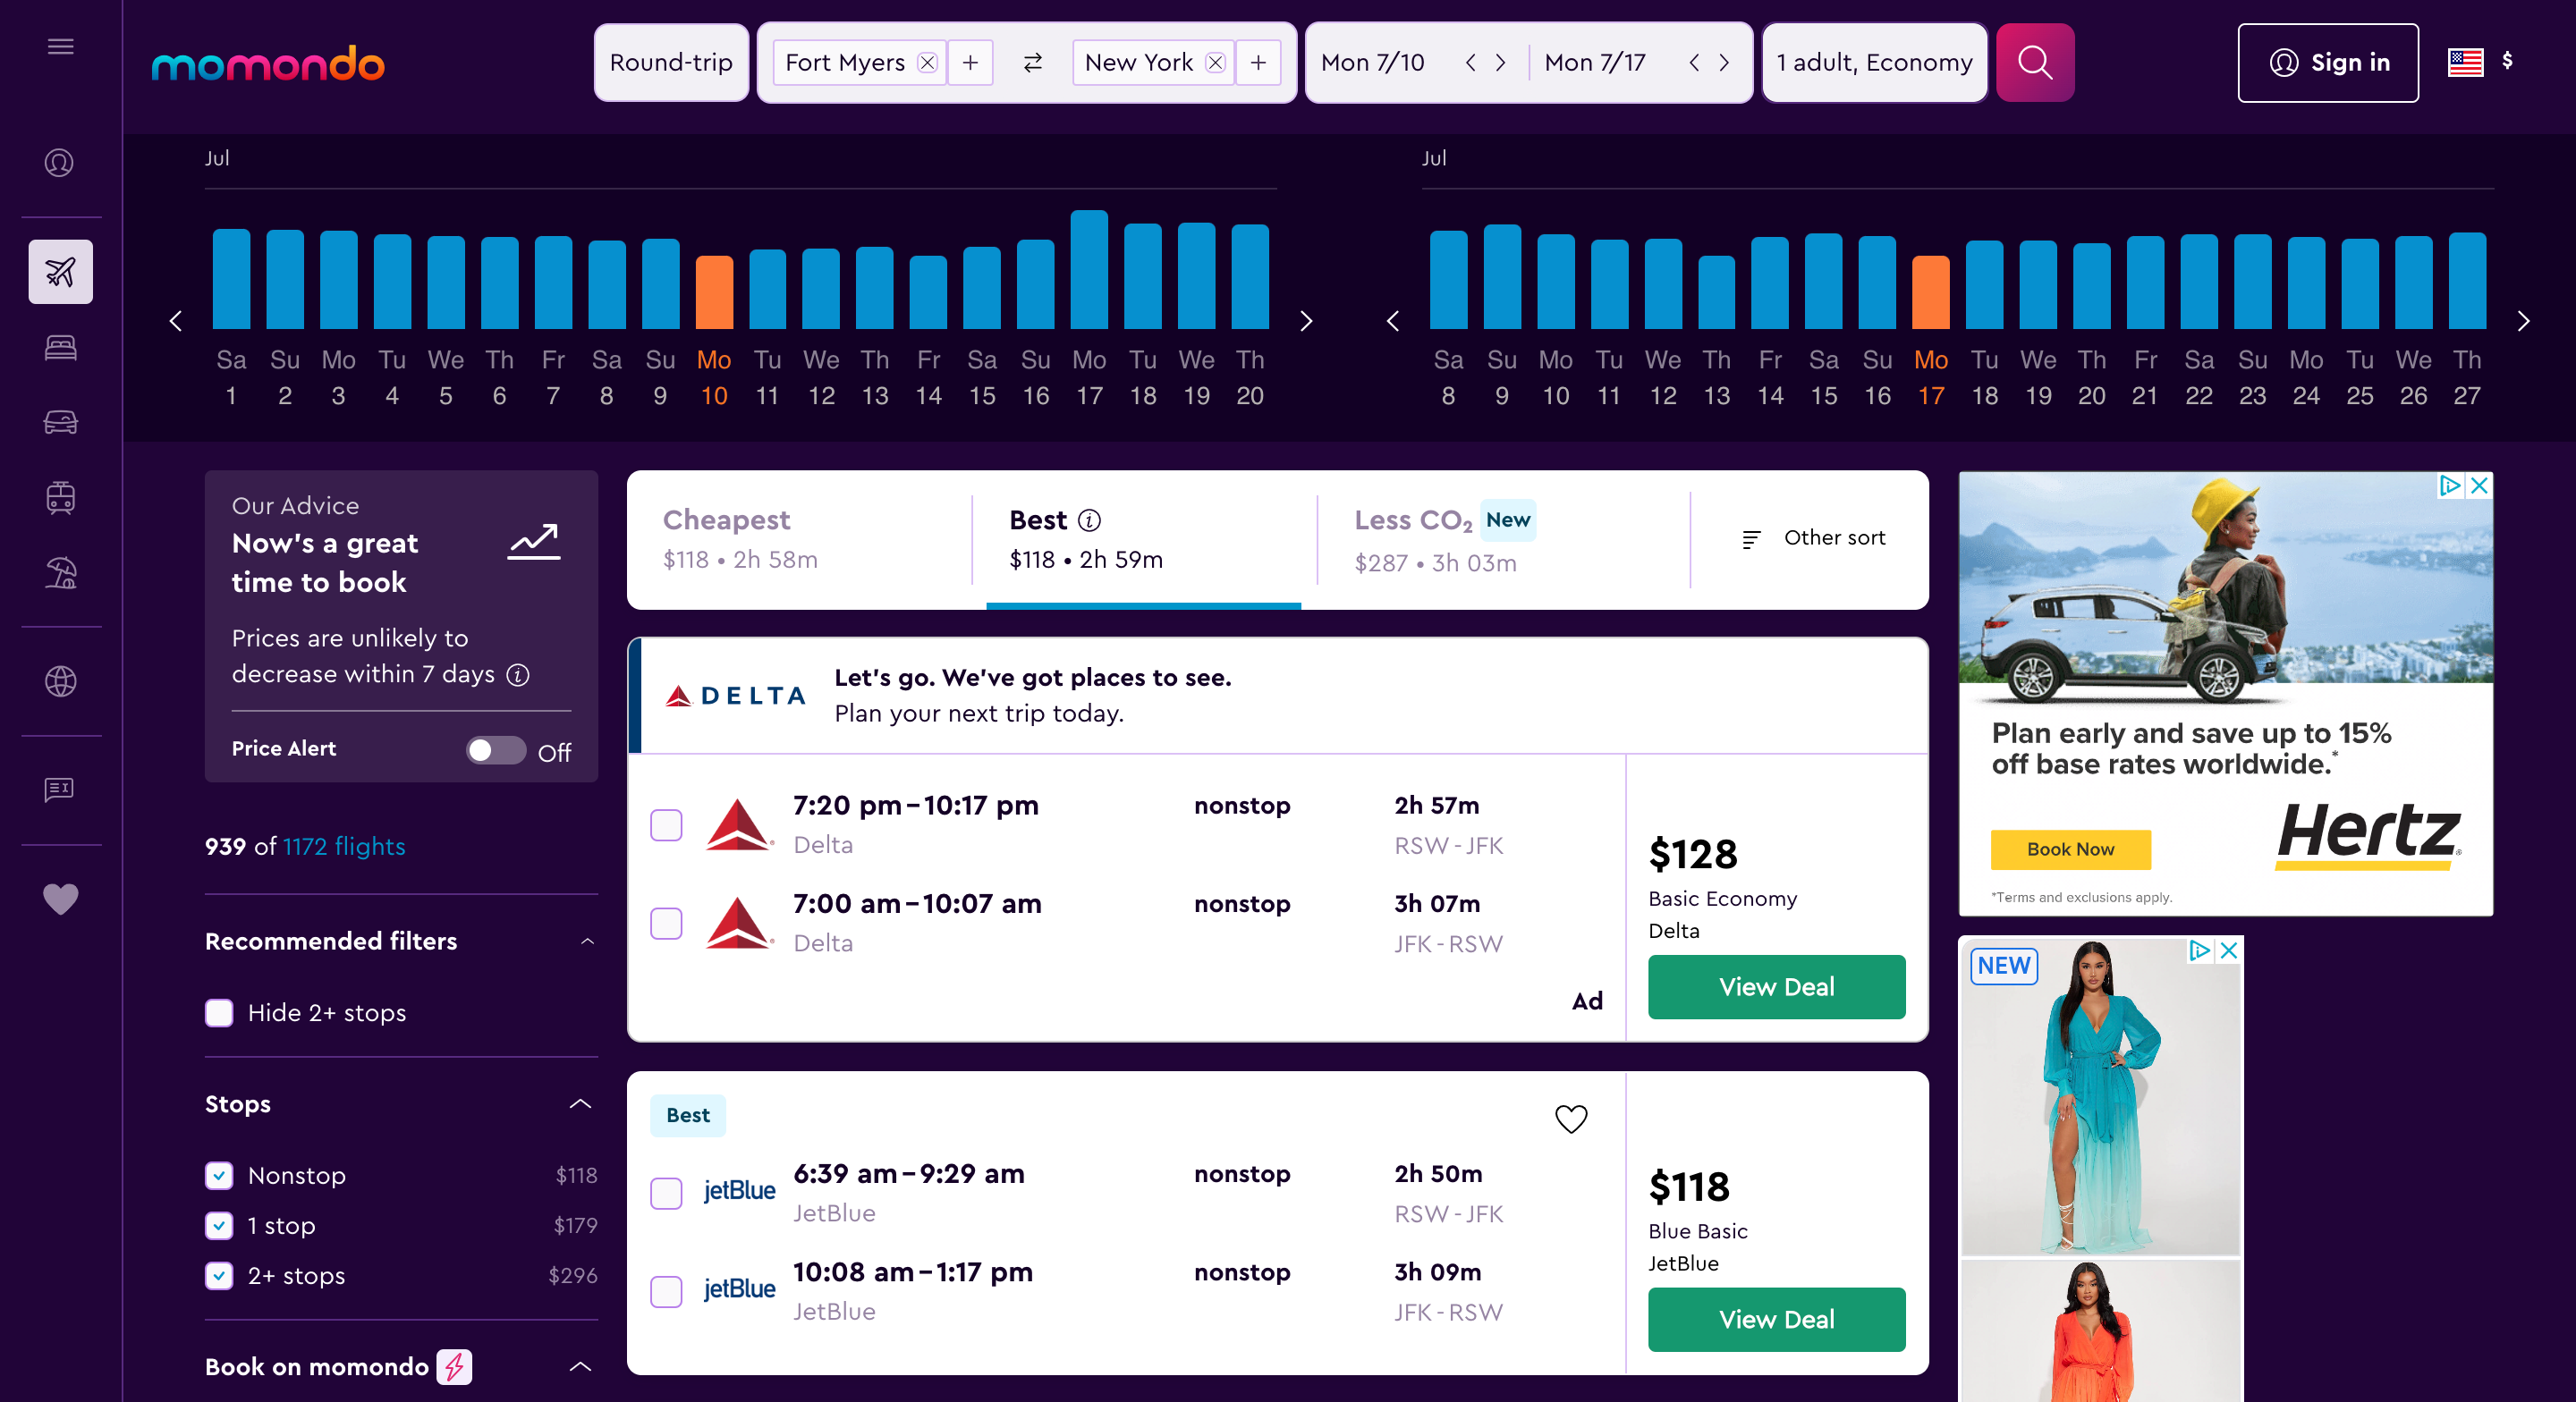Open the Trains and buses sidebar icon
Viewport: 2576px width, 1402px height.
coord(60,497)
